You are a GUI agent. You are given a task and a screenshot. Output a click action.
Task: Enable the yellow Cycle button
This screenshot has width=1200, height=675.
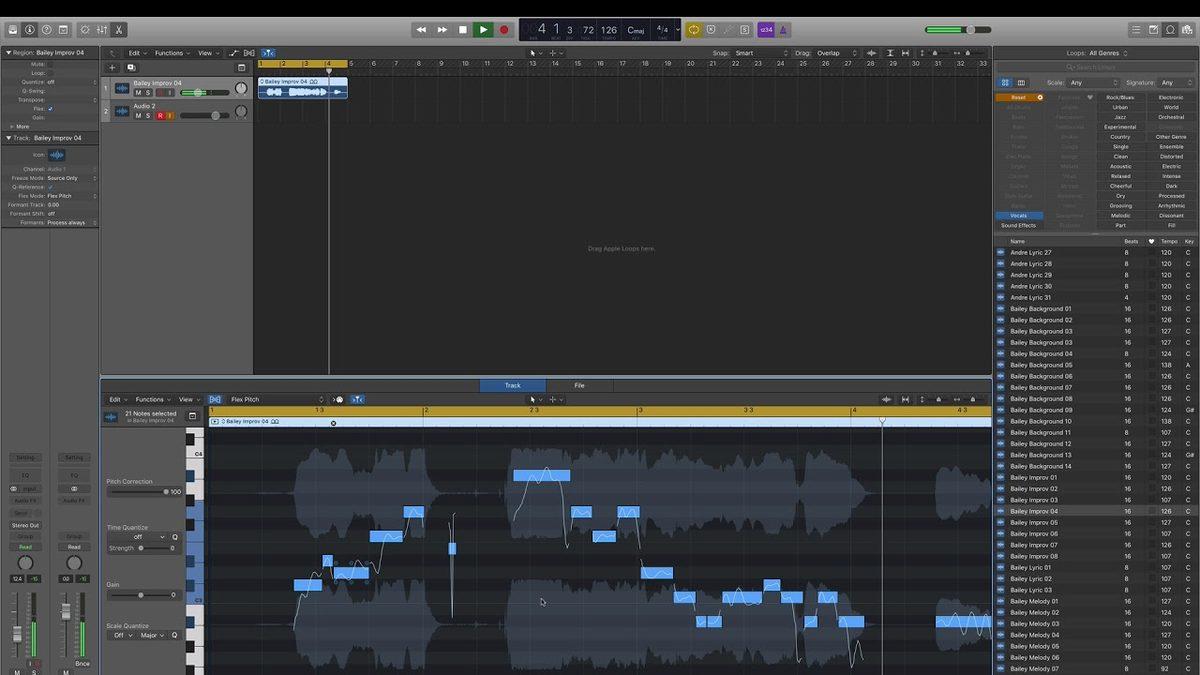click(x=693, y=30)
